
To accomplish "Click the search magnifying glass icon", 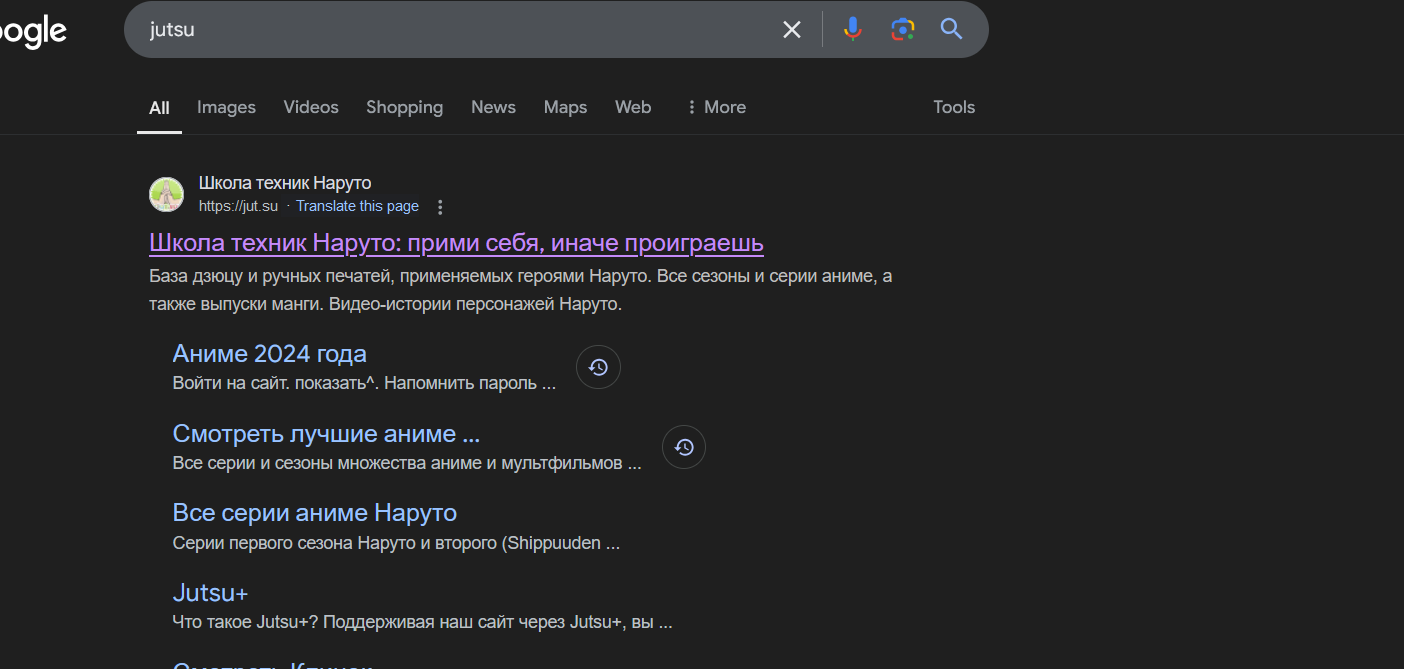I will [949, 29].
